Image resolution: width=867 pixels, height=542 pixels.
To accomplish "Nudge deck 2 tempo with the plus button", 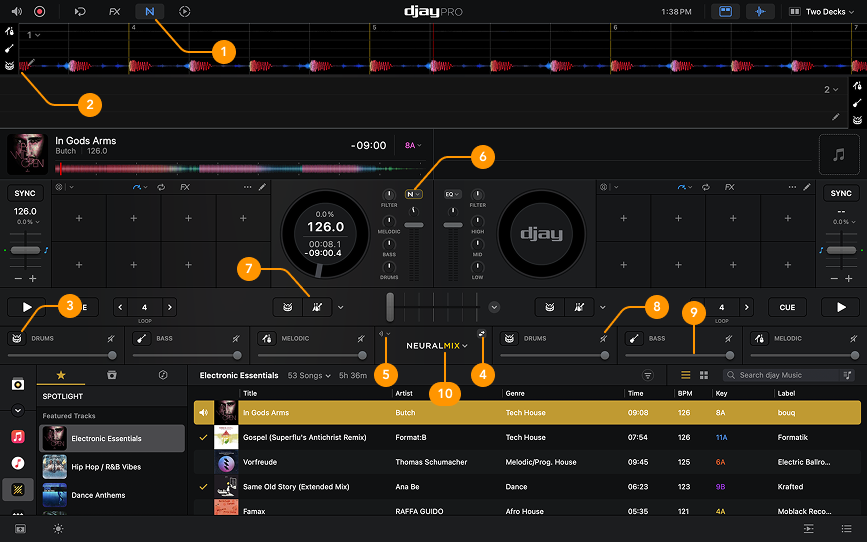I will (848, 278).
